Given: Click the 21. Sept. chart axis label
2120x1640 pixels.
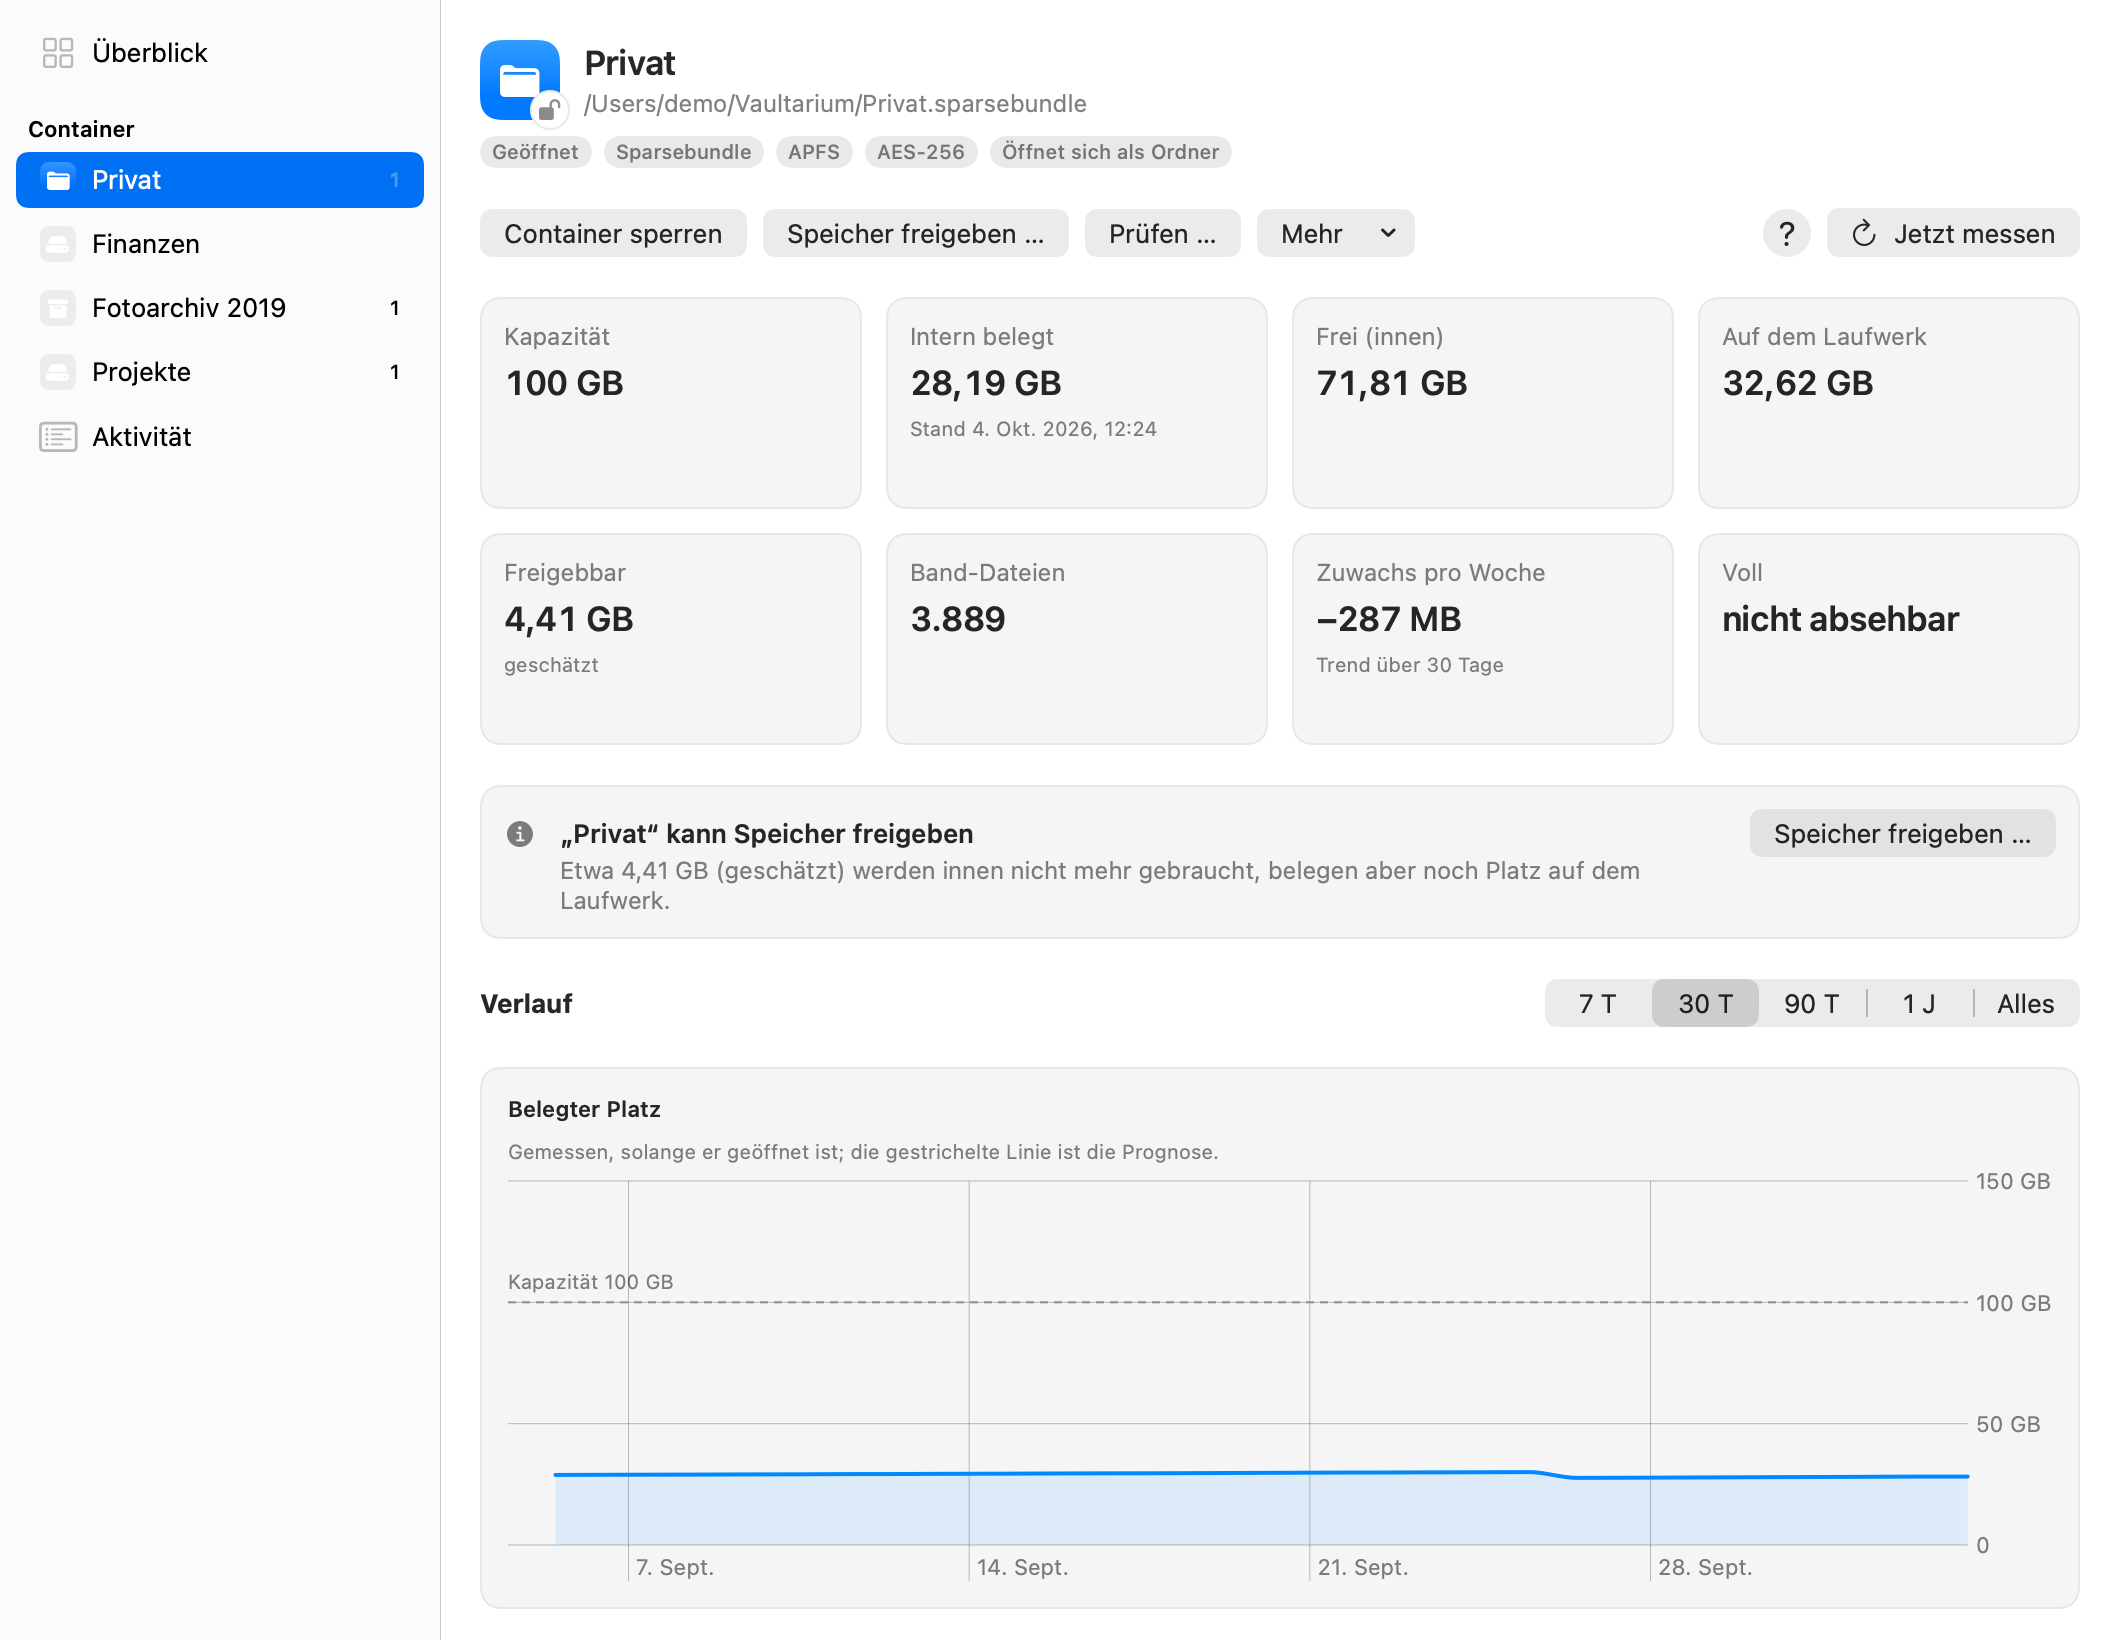Looking at the screenshot, I should tap(1362, 1567).
